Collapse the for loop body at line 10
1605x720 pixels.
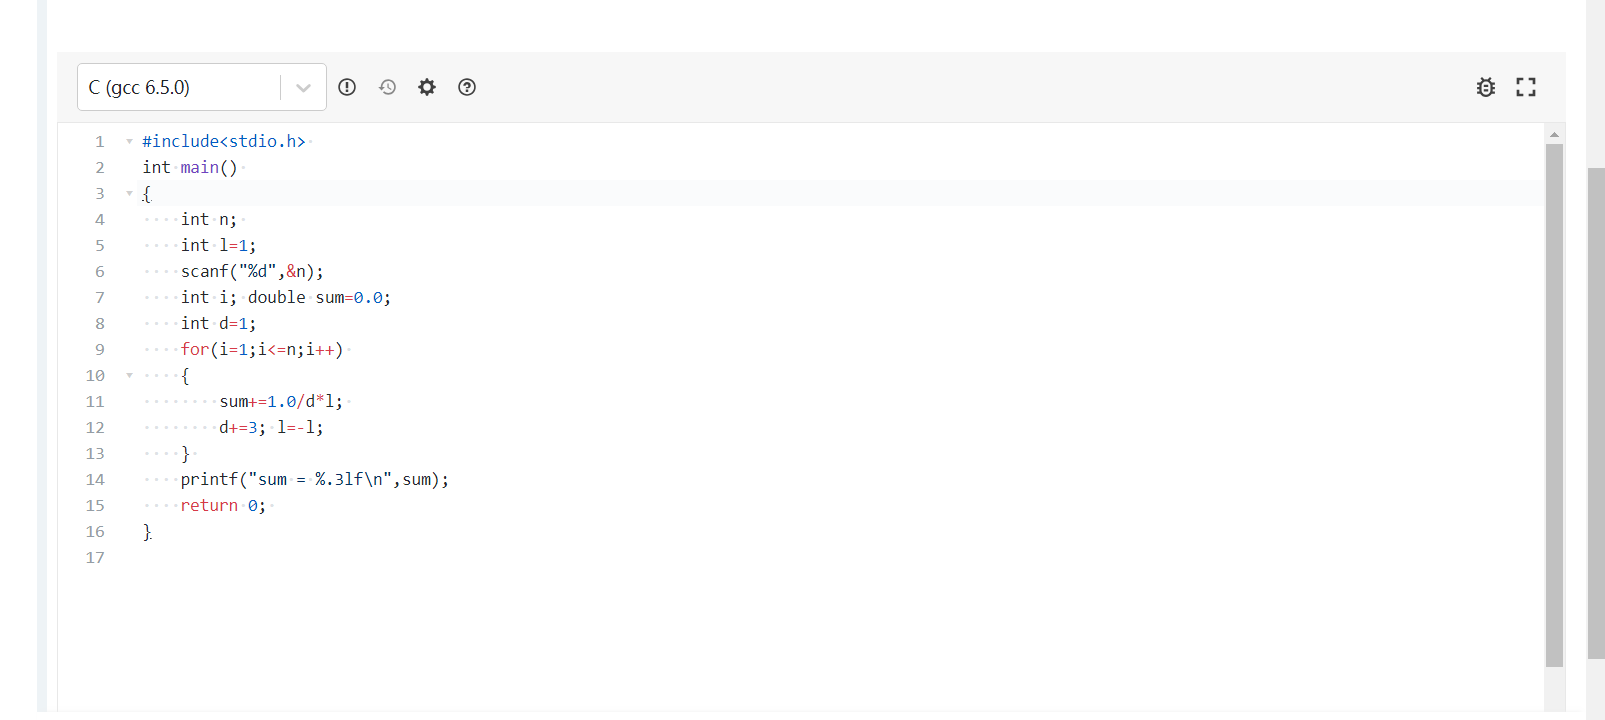coord(129,375)
